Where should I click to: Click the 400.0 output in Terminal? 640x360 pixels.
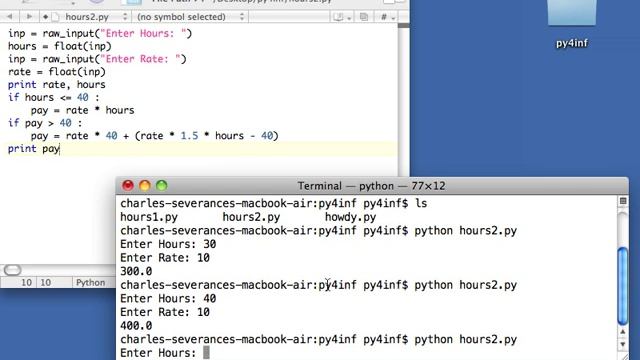point(136,326)
